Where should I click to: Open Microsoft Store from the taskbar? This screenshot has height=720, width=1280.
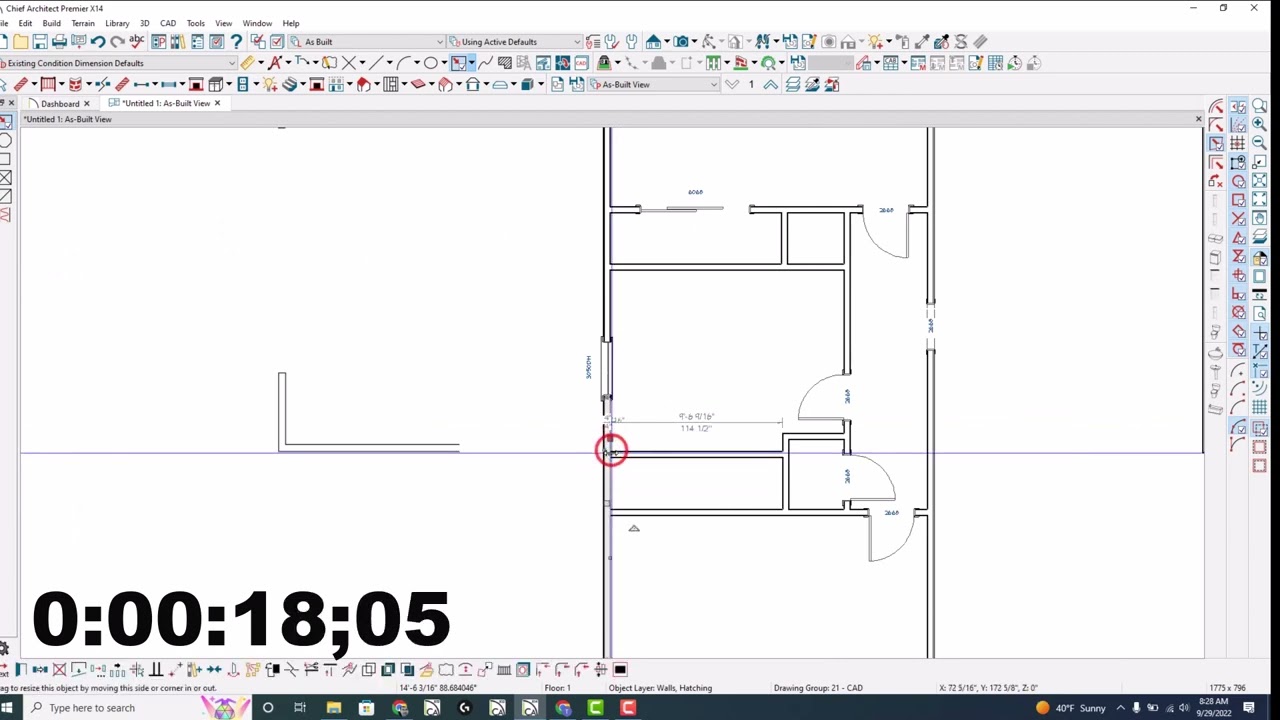pos(367,708)
